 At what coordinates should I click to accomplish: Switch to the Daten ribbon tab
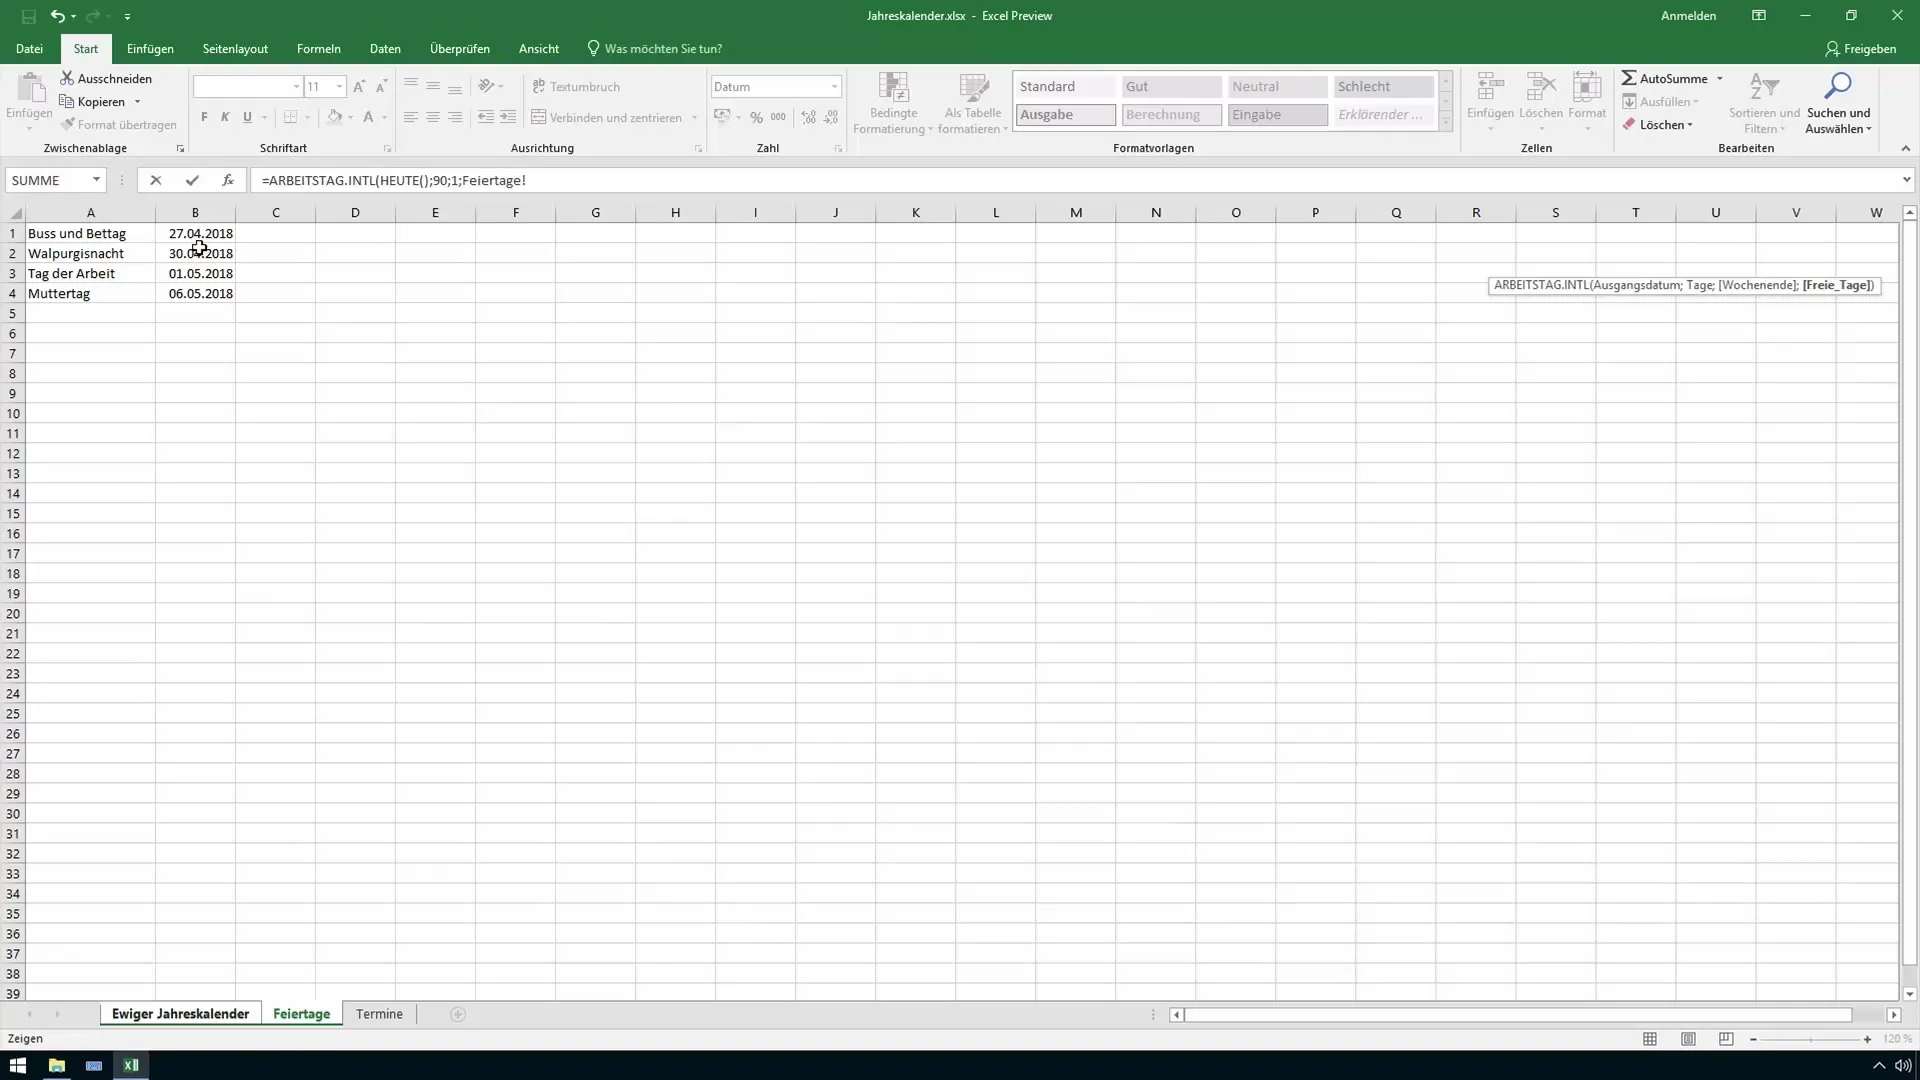point(385,48)
